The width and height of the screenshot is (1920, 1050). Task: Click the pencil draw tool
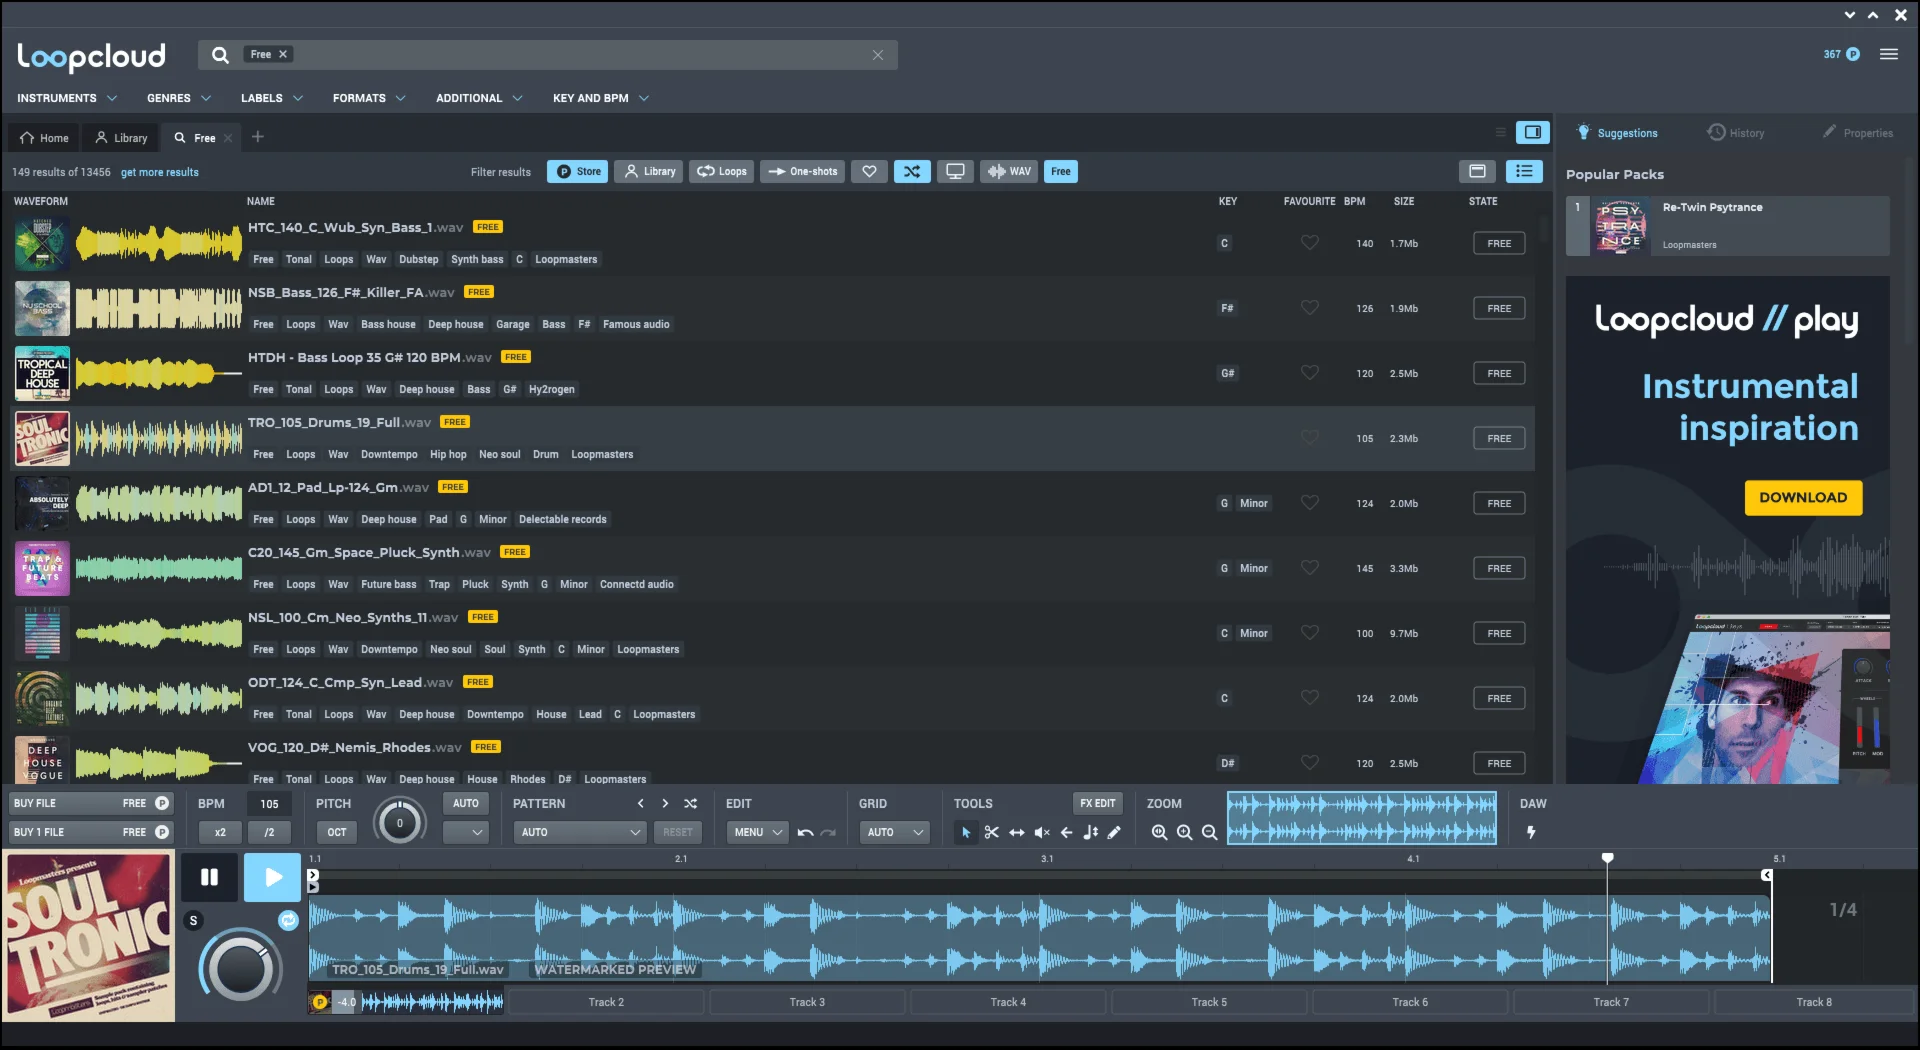click(x=1114, y=832)
